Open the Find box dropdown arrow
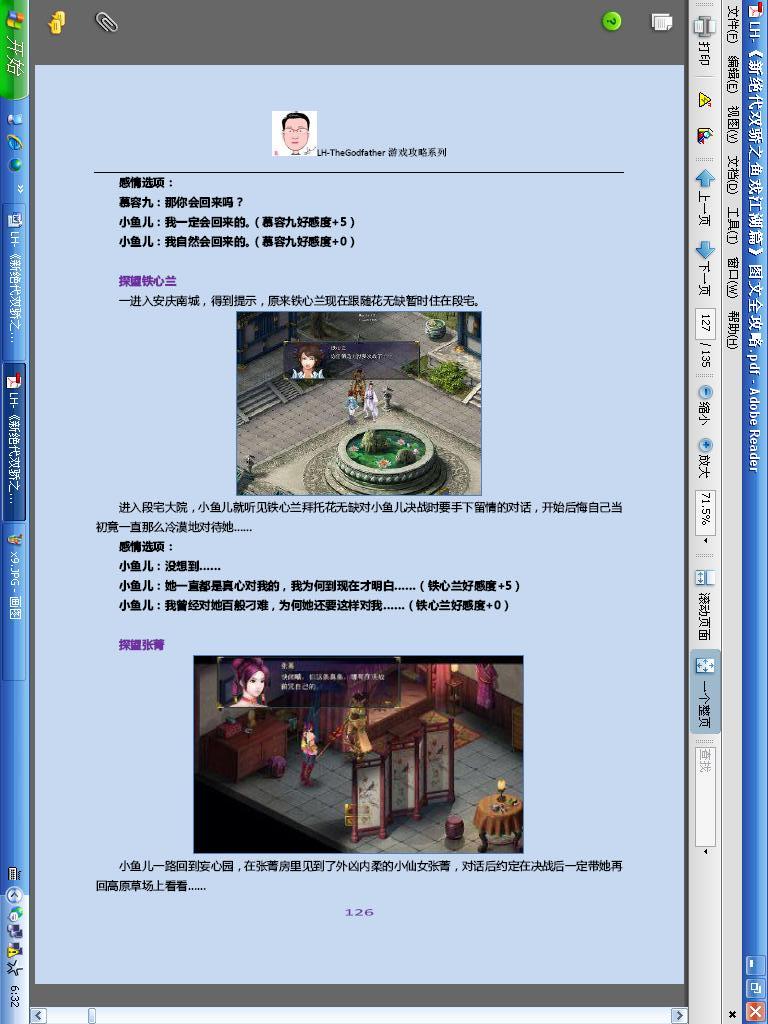 (x=705, y=852)
